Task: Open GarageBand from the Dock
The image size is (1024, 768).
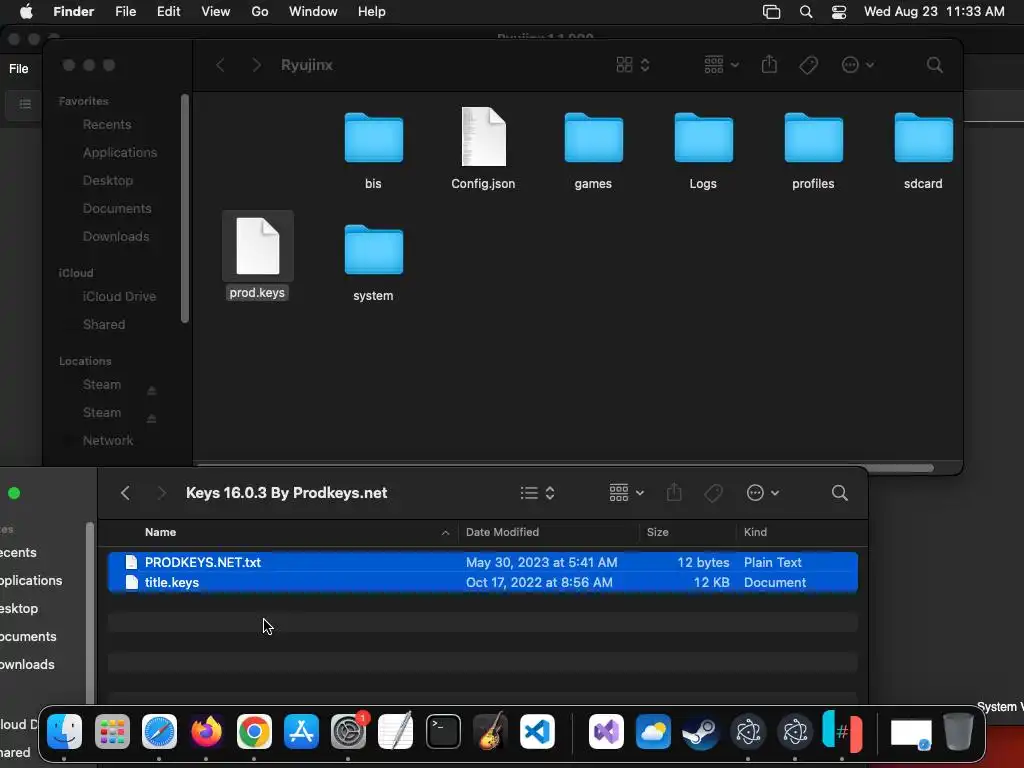Action: [490, 731]
